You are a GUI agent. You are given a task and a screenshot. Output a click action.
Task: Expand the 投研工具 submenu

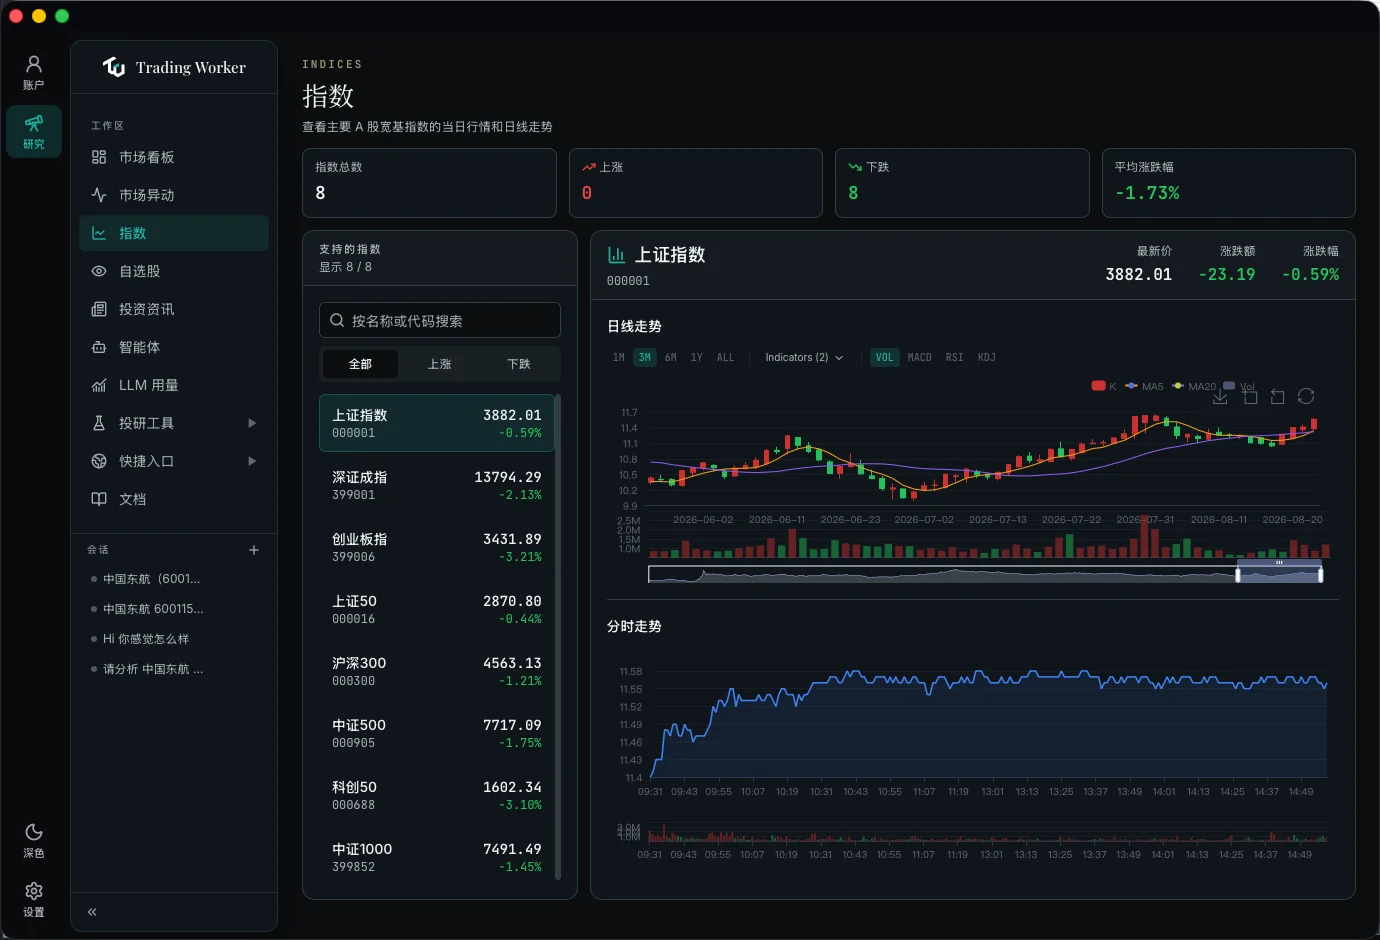174,423
